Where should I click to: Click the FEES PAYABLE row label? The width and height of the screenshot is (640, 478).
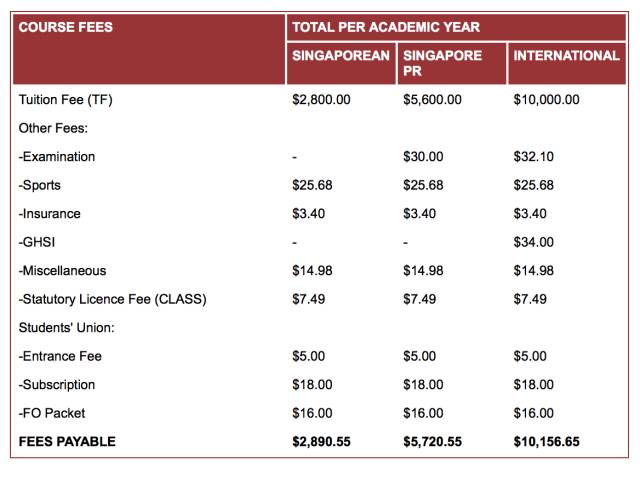click(67, 441)
